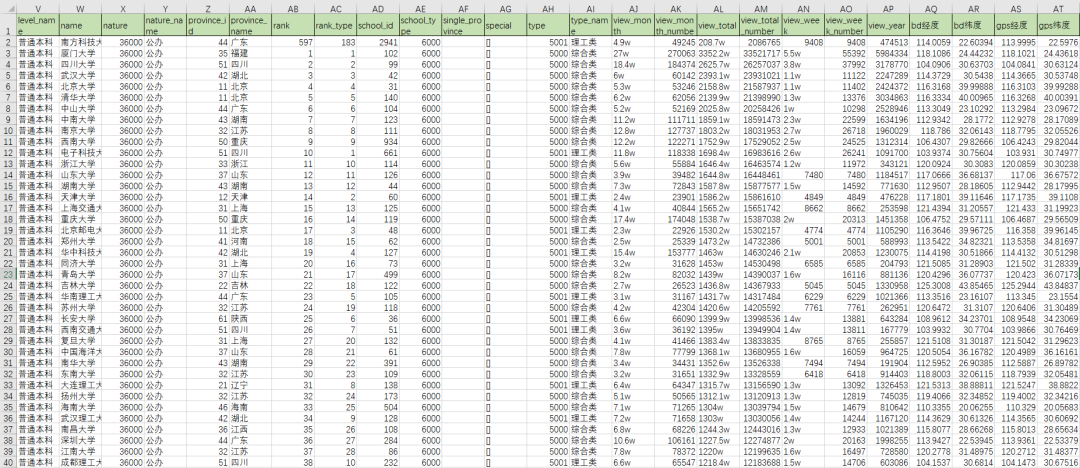Click the province cell 陕西

250,318
